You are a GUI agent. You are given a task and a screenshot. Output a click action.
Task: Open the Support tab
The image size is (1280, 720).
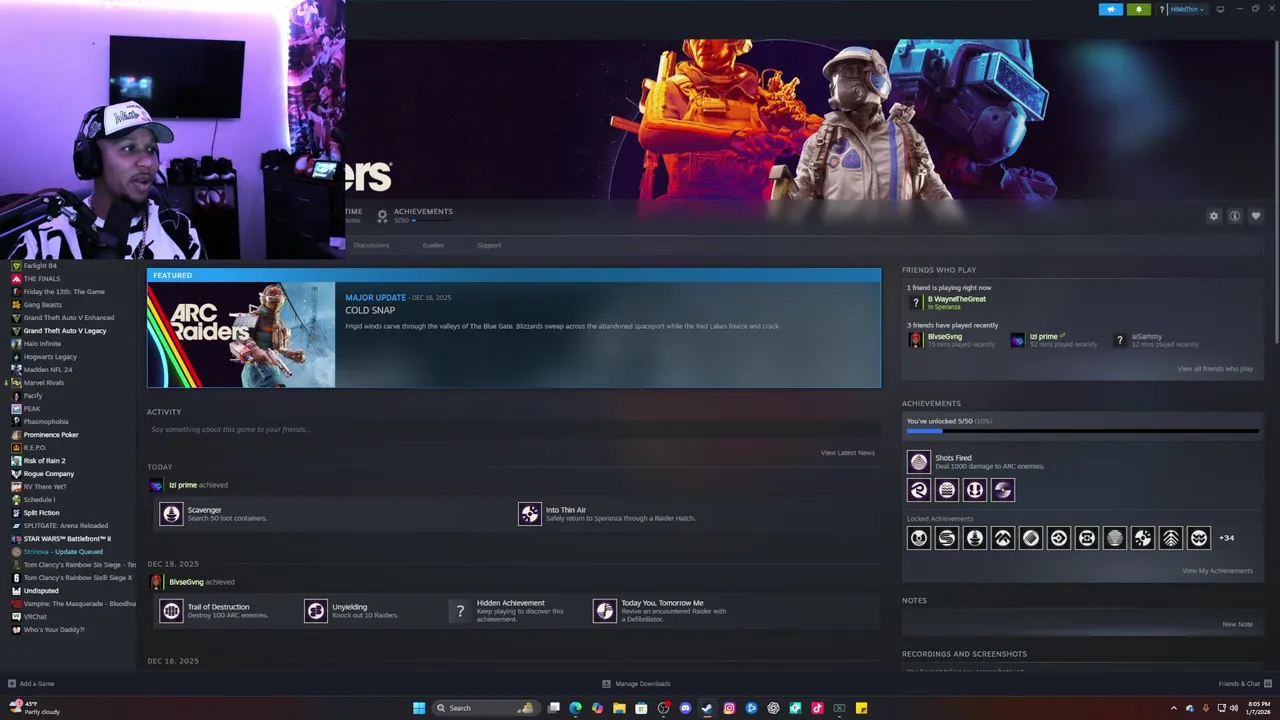pos(489,245)
